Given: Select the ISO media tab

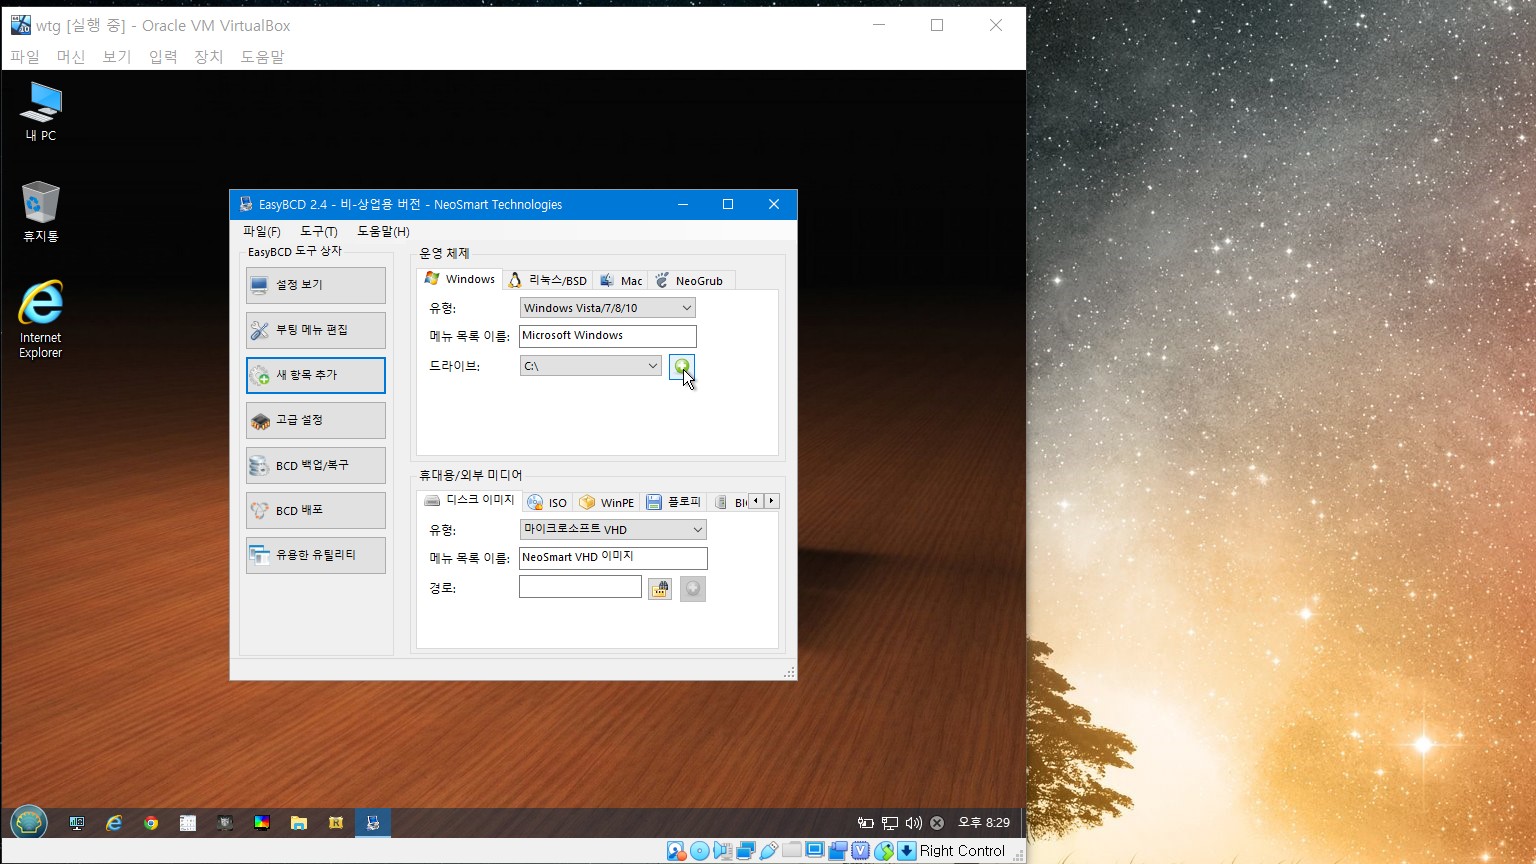Looking at the screenshot, I should tap(547, 502).
